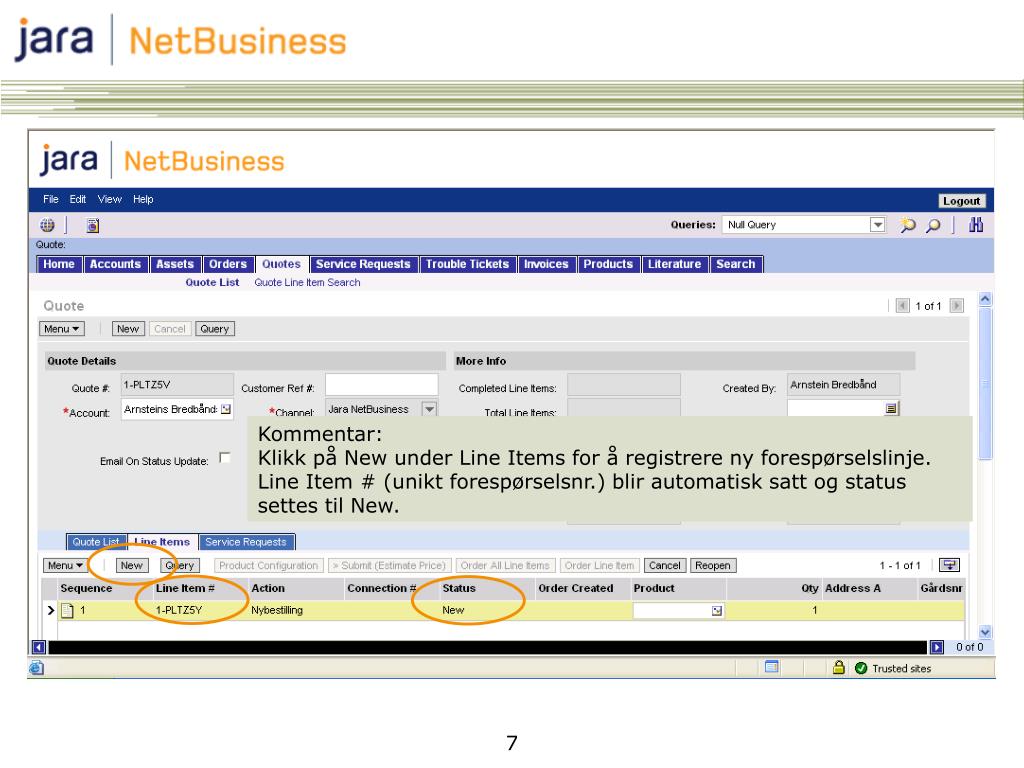The image size is (1024, 768).
Task: Click Submit (Estimate Price) button
Action: [389, 566]
